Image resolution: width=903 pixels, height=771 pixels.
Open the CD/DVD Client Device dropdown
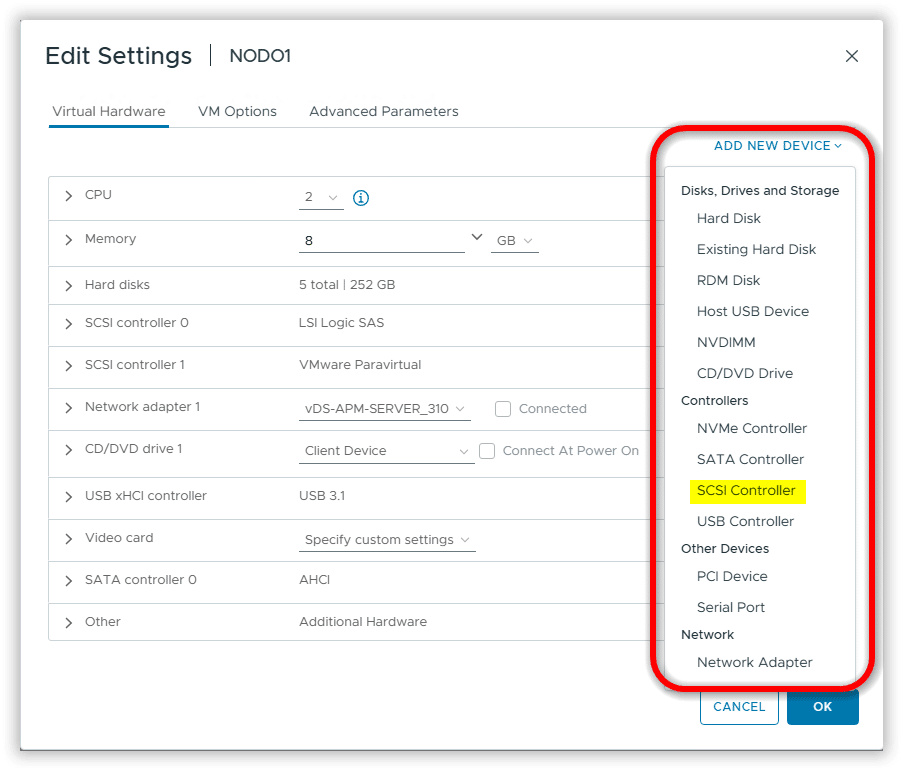click(x=386, y=451)
